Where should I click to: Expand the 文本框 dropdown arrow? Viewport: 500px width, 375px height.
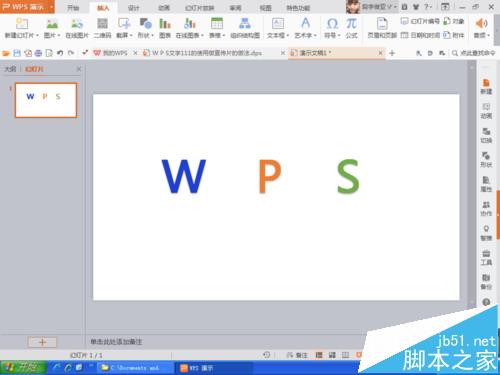point(287,35)
